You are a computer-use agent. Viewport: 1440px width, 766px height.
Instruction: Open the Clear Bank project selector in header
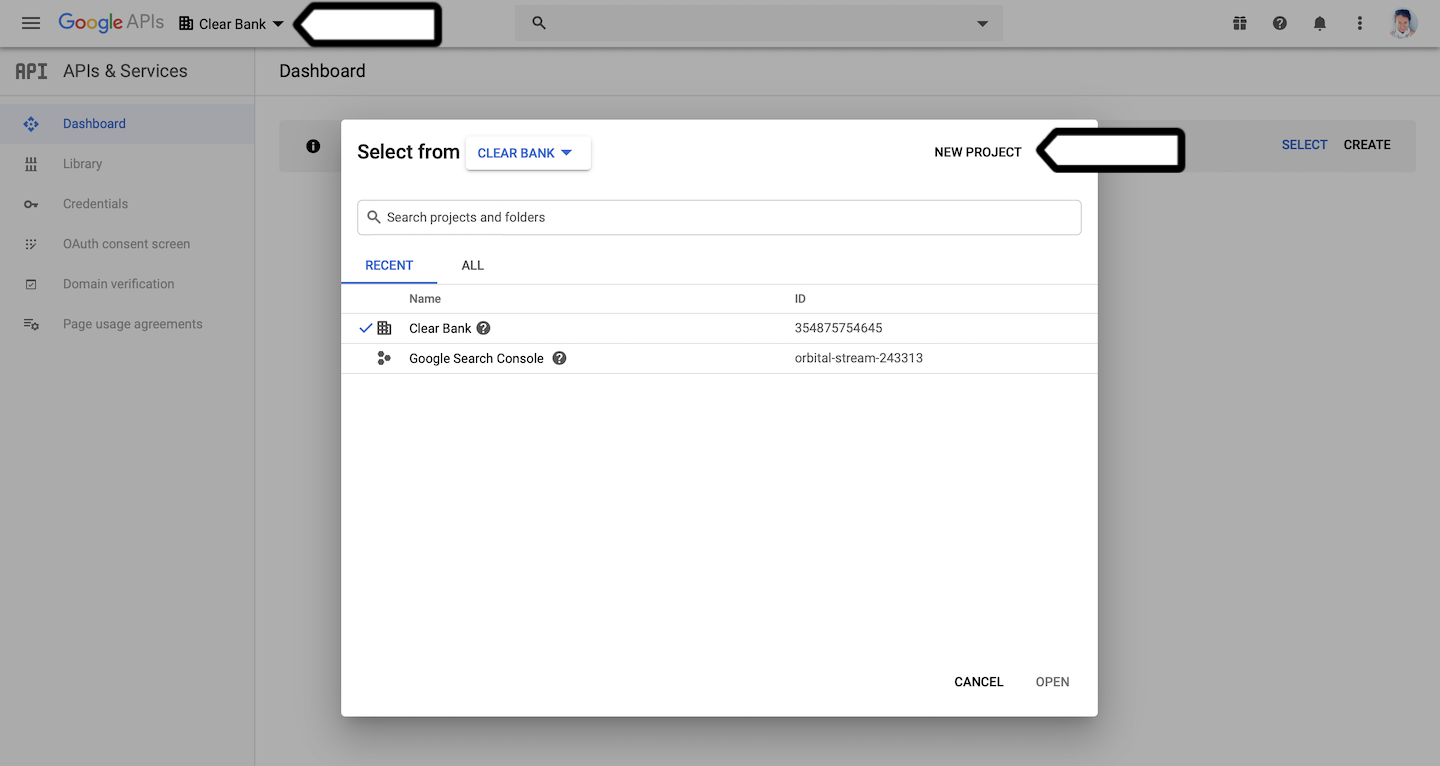click(231, 24)
